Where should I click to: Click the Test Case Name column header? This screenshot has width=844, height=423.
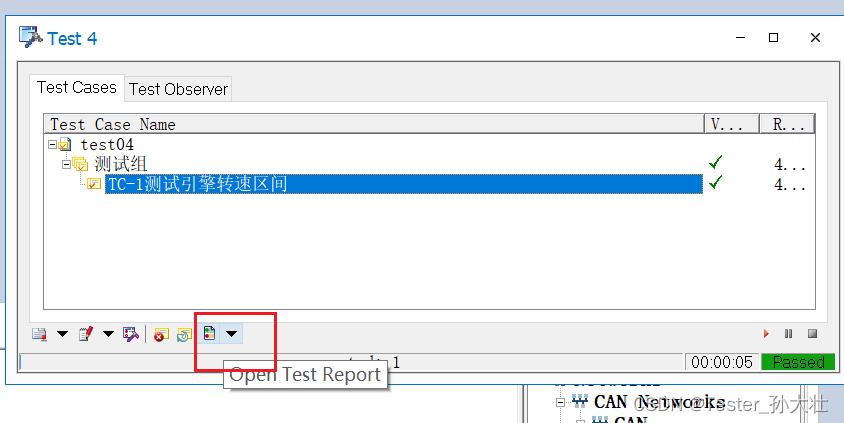374,124
